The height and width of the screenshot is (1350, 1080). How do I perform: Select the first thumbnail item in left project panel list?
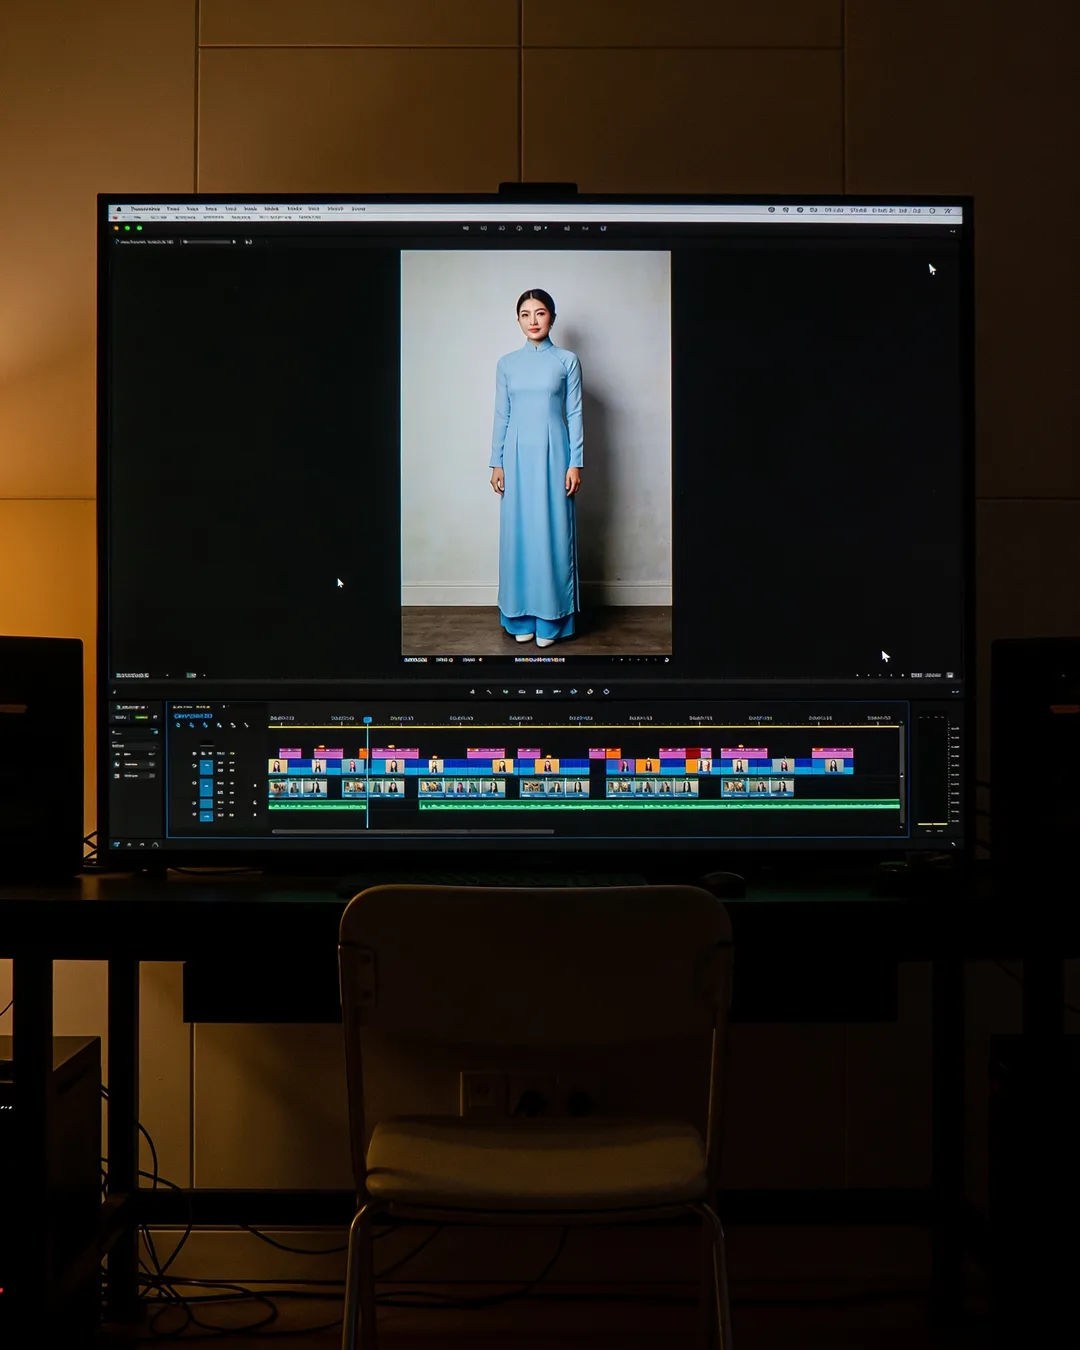pos(135,764)
